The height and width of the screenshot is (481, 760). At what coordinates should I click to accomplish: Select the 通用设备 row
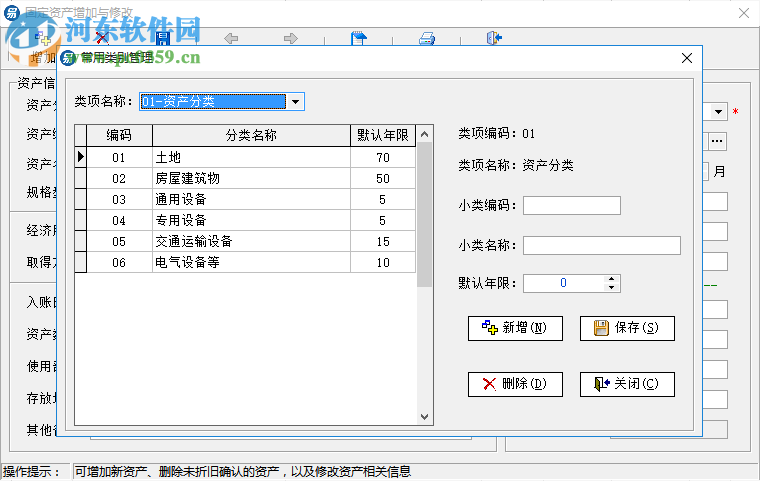245,199
